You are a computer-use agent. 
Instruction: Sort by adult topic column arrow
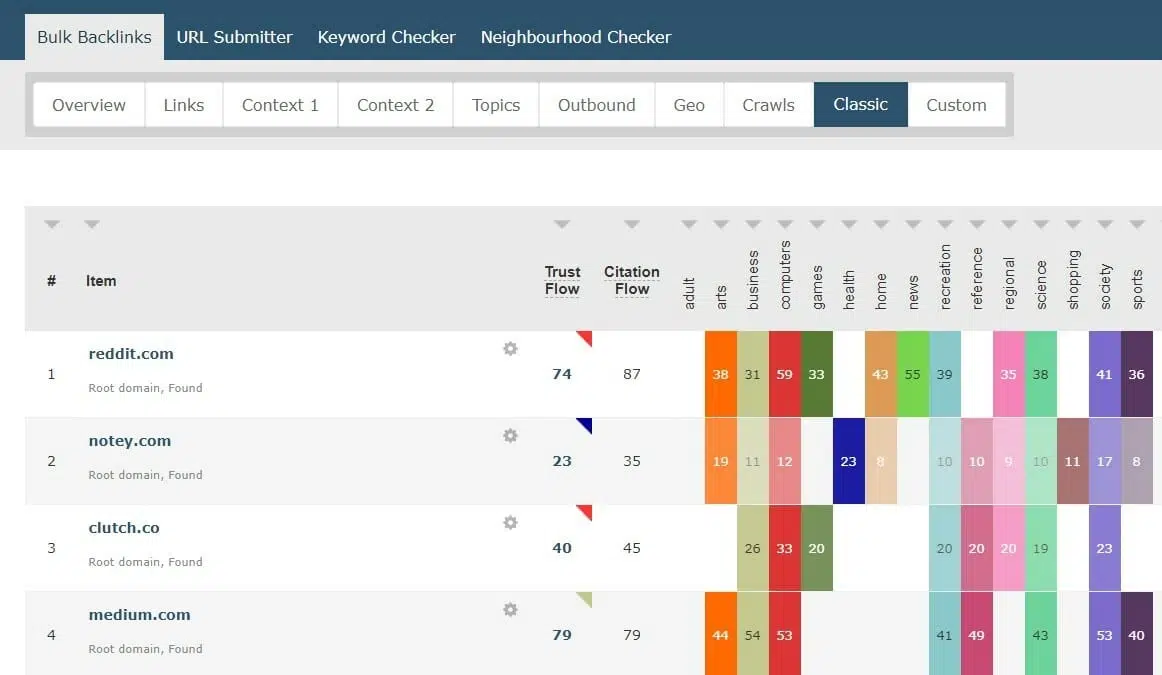(x=688, y=224)
